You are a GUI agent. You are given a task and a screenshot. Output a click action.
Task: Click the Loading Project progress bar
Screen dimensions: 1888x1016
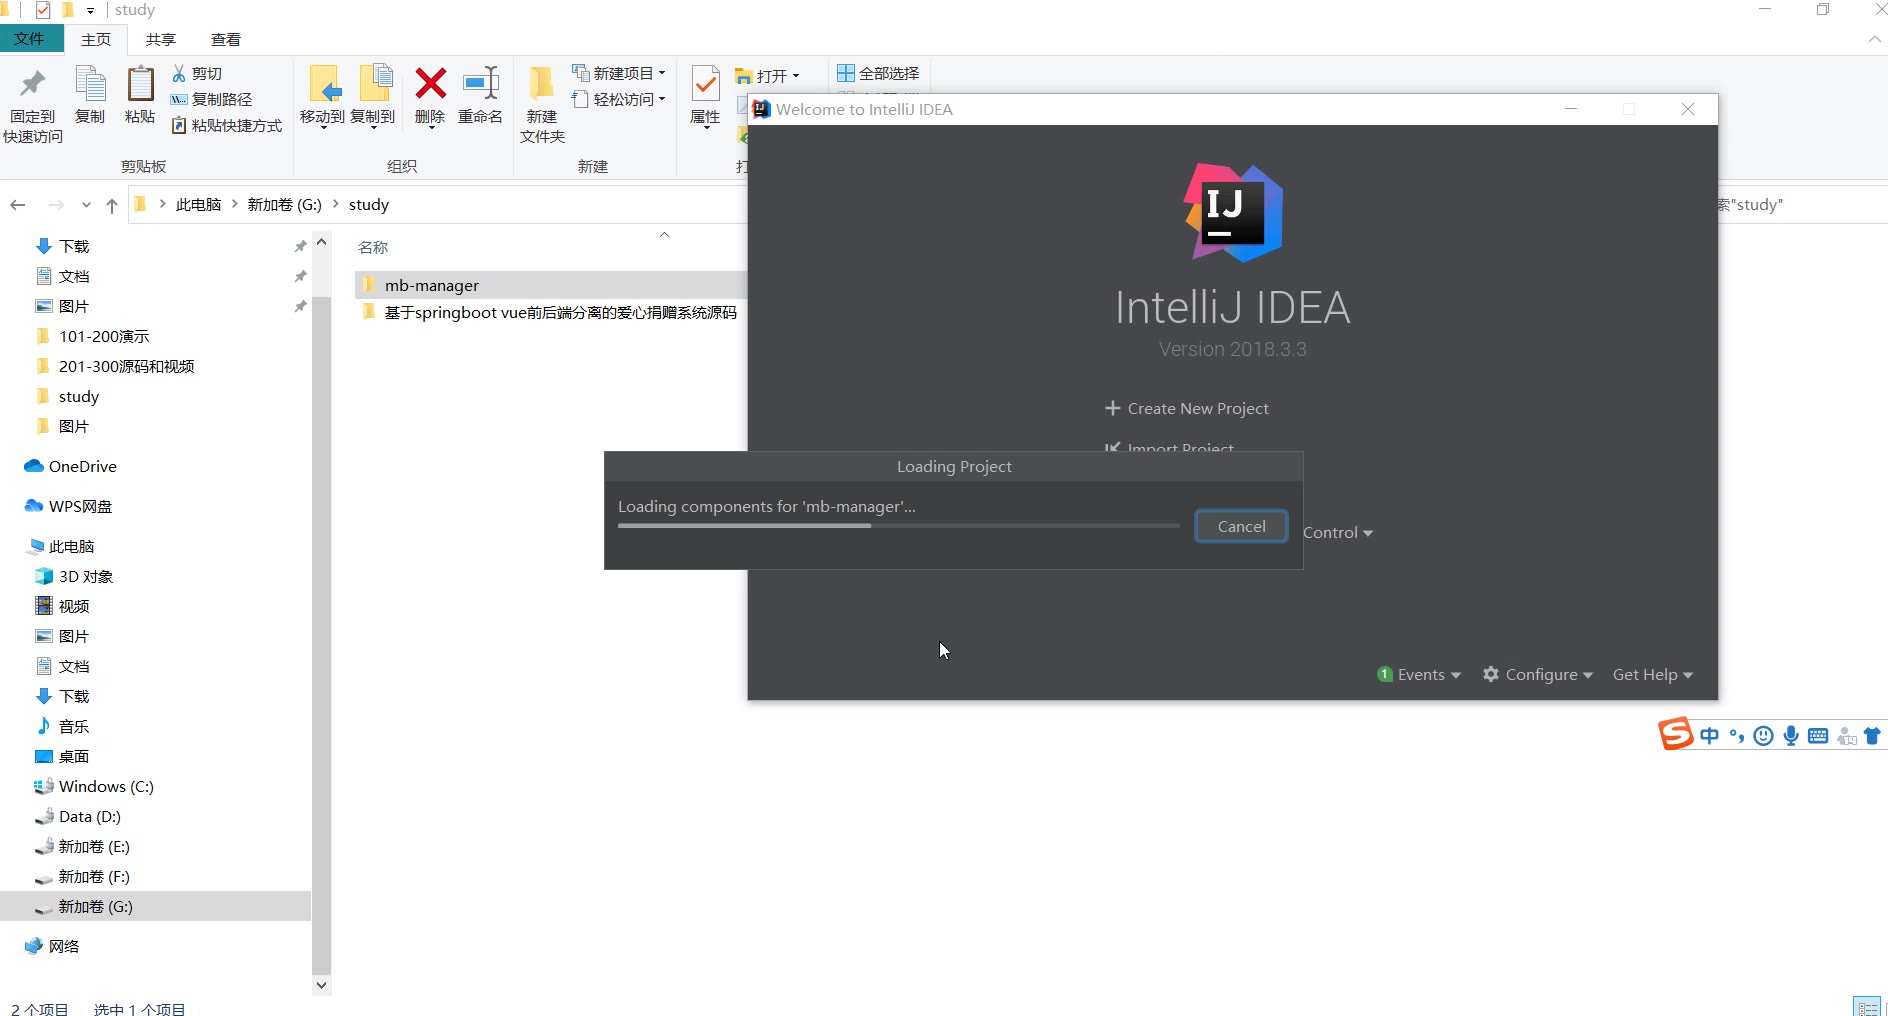coord(899,526)
